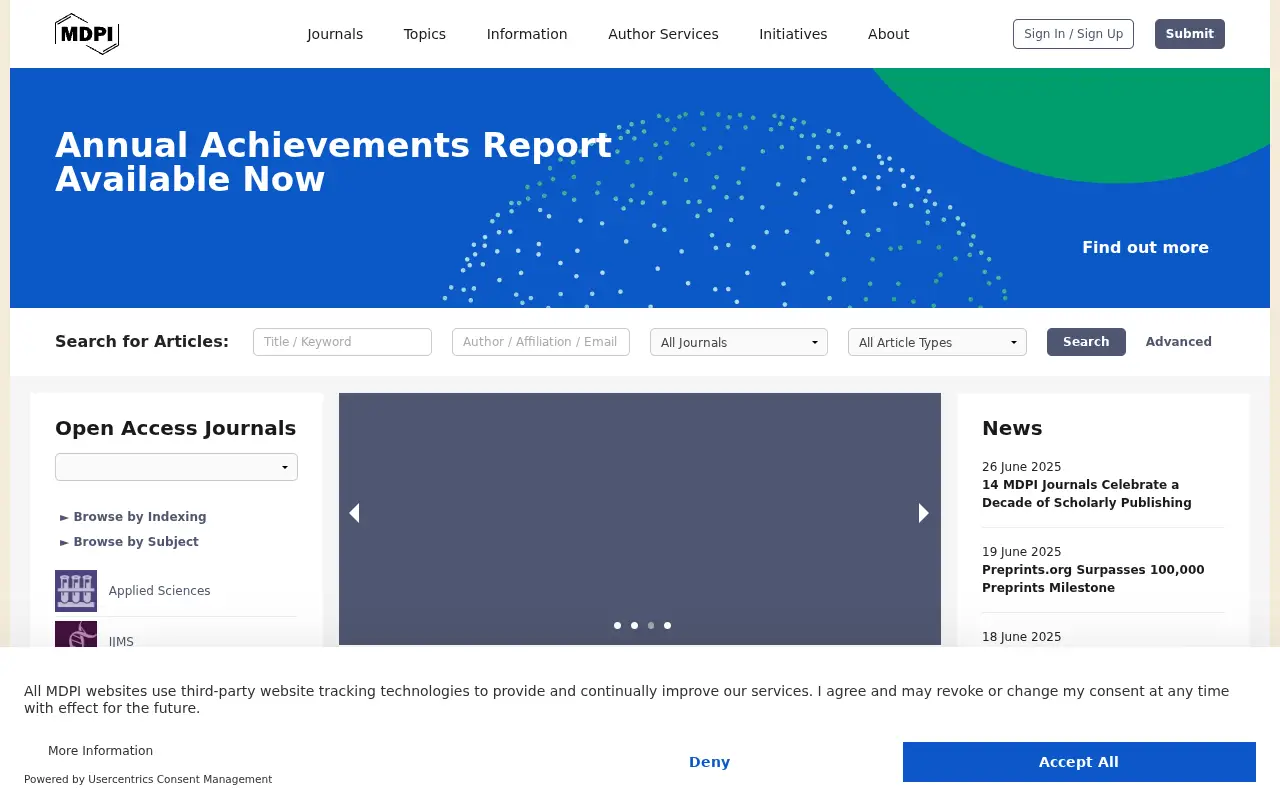
Task: Open the Author Services menu
Action: pyautogui.click(x=663, y=34)
